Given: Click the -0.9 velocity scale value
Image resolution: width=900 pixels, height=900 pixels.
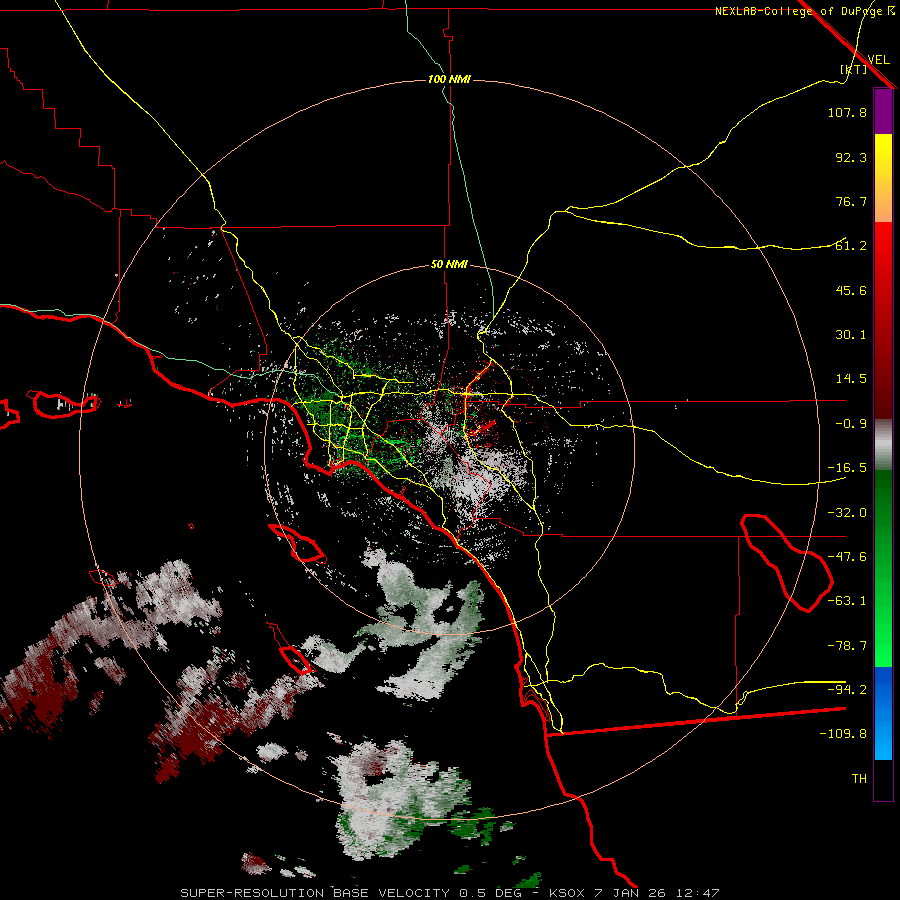Looking at the screenshot, I should (851, 424).
